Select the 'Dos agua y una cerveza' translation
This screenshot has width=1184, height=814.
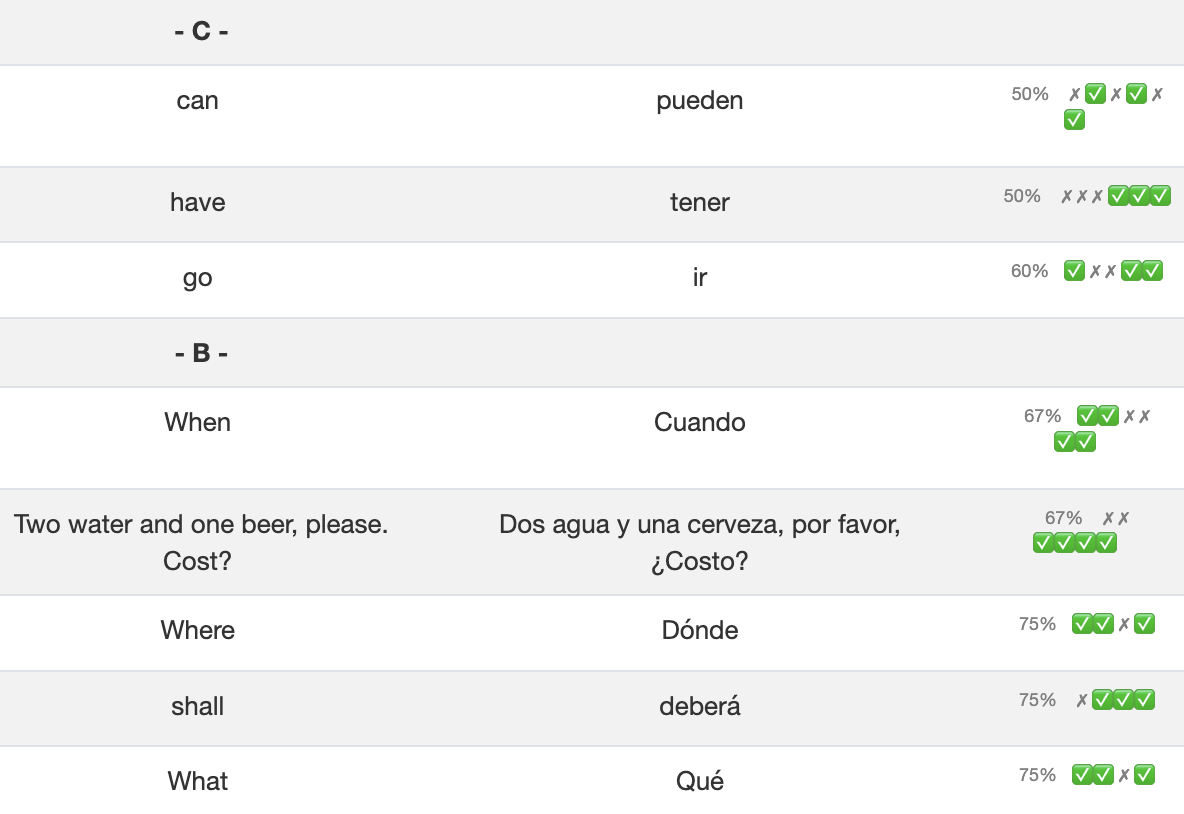click(x=699, y=524)
